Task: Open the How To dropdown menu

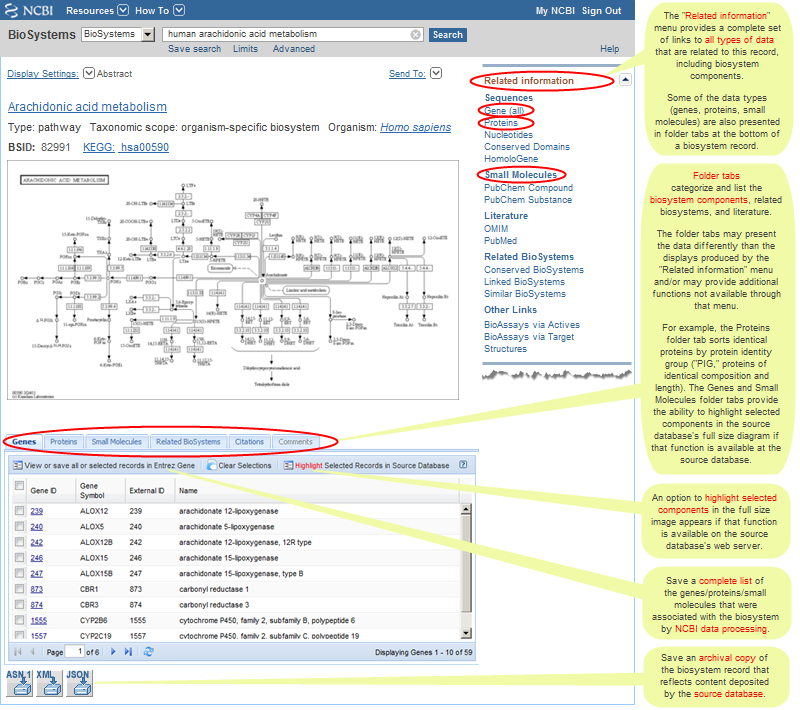Action: pyautogui.click(x=160, y=10)
